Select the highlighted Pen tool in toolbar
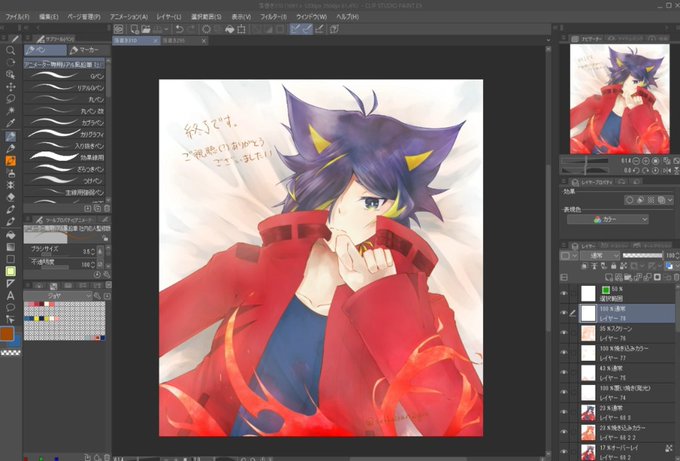This screenshot has width=680, height=461. pyautogui.click(x=10, y=137)
